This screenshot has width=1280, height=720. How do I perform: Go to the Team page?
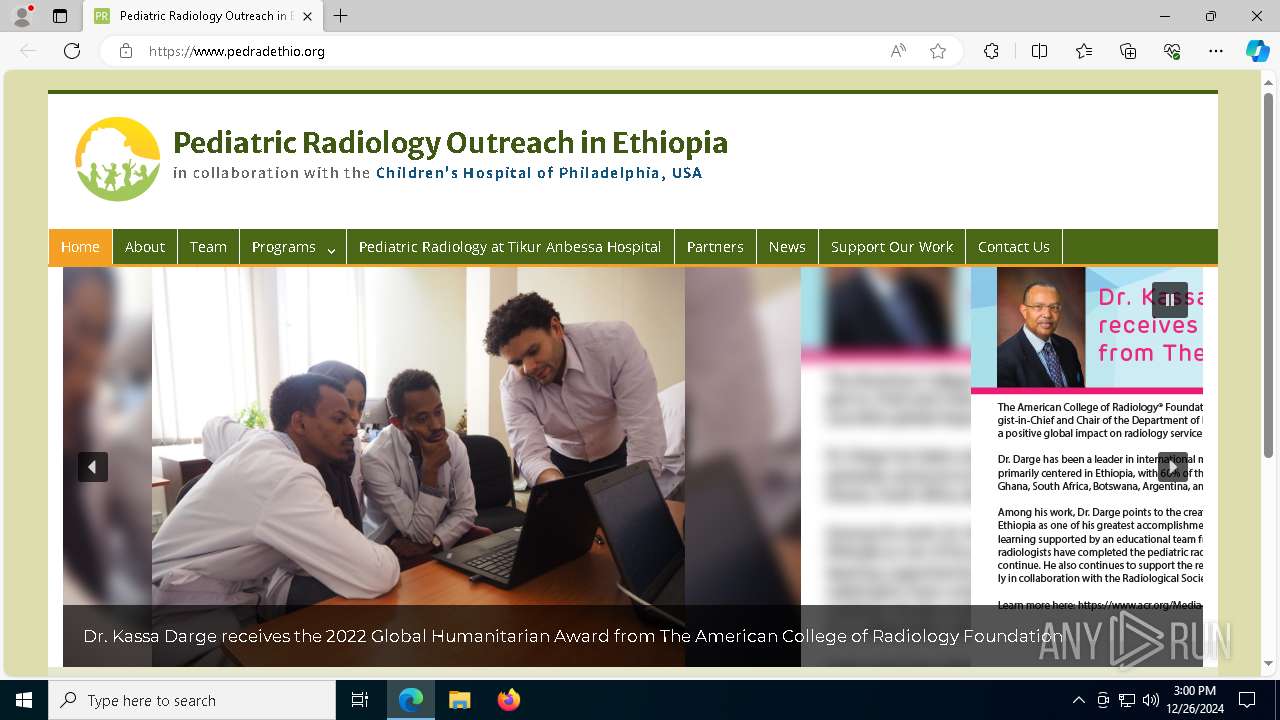208,247
